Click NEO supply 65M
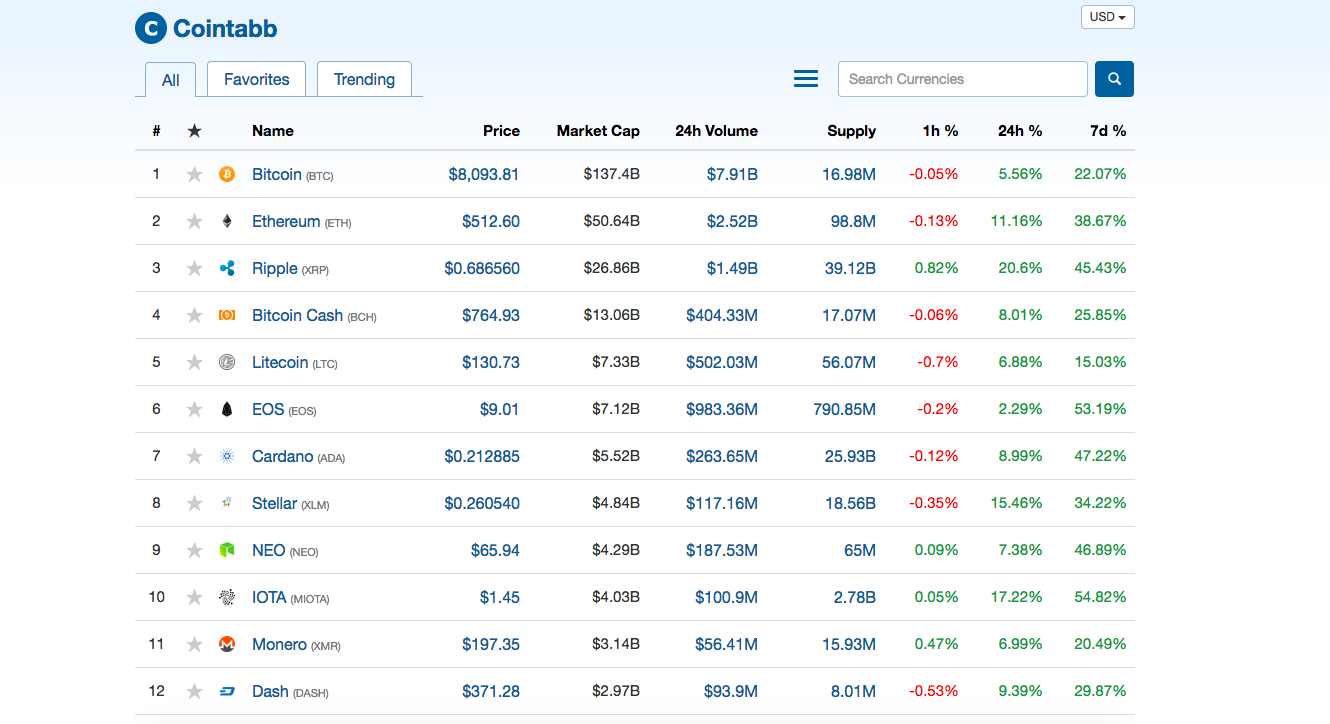The height and width of the screenshot is (724, 1330). coord(860,550)
